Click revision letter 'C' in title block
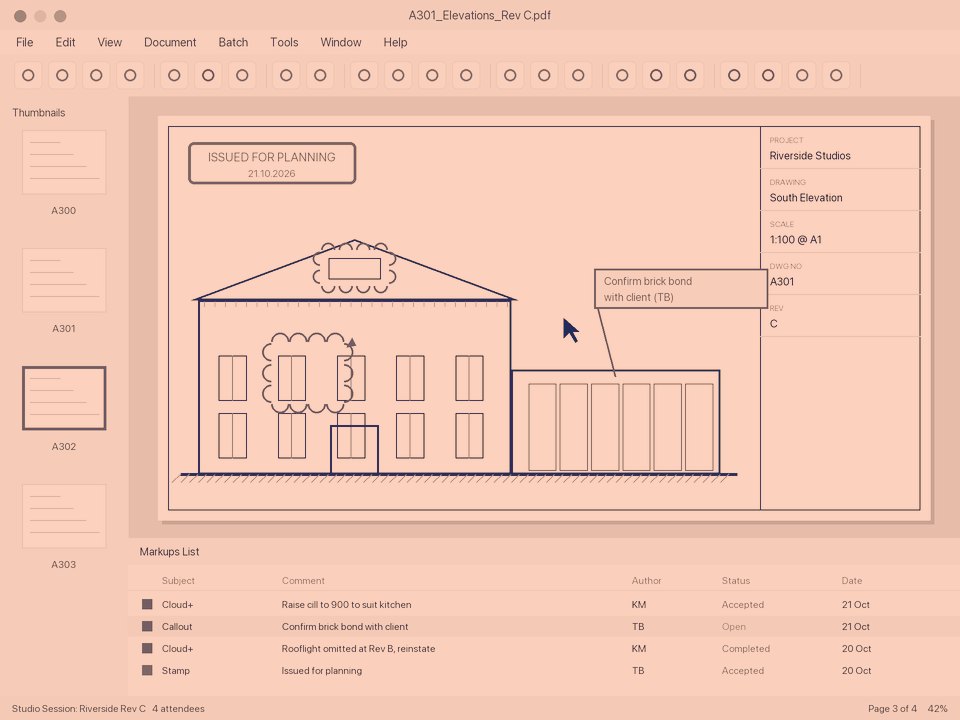The image size is (960, 720). [774, 324]
